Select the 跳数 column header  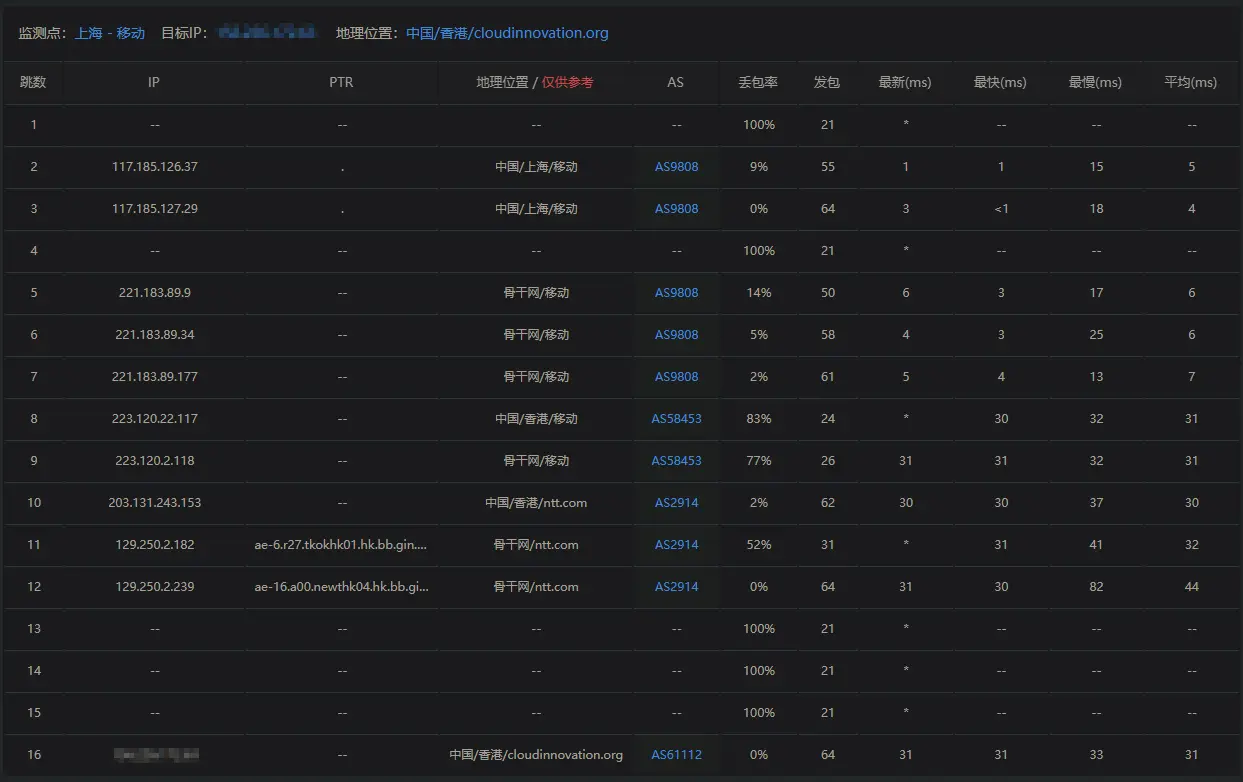click(33, 82)
